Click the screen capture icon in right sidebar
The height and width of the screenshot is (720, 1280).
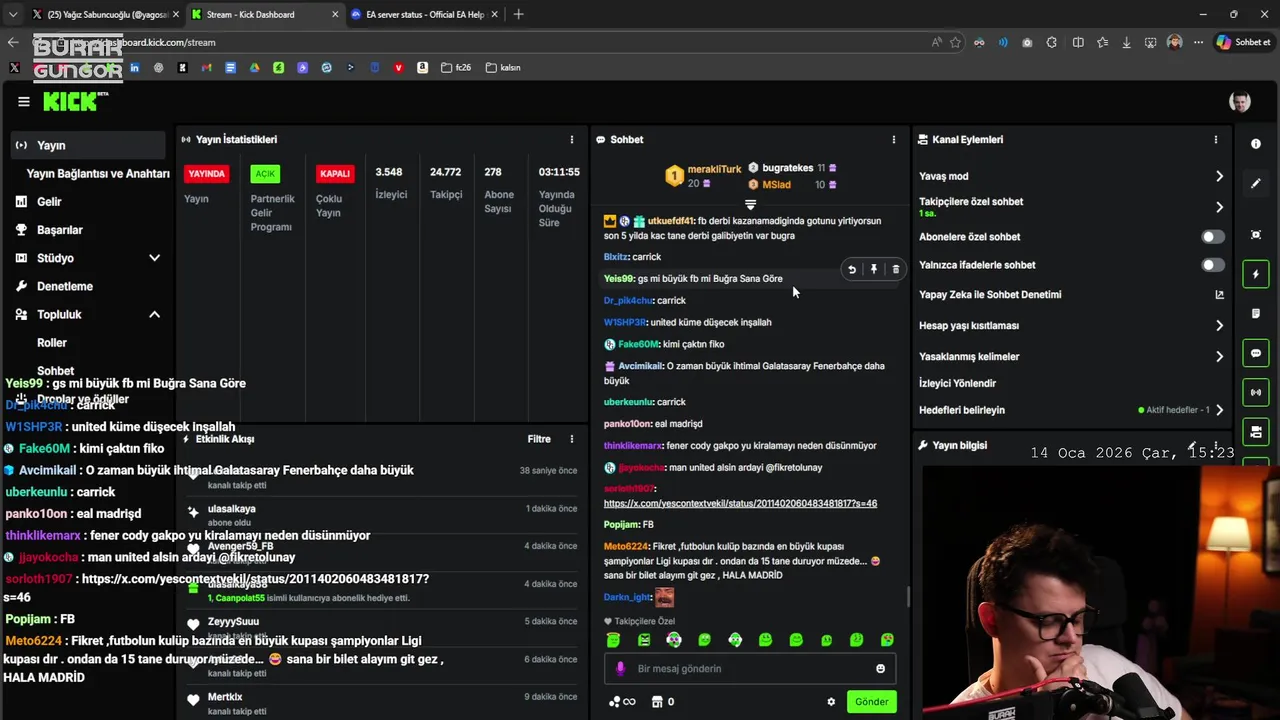1256,235
